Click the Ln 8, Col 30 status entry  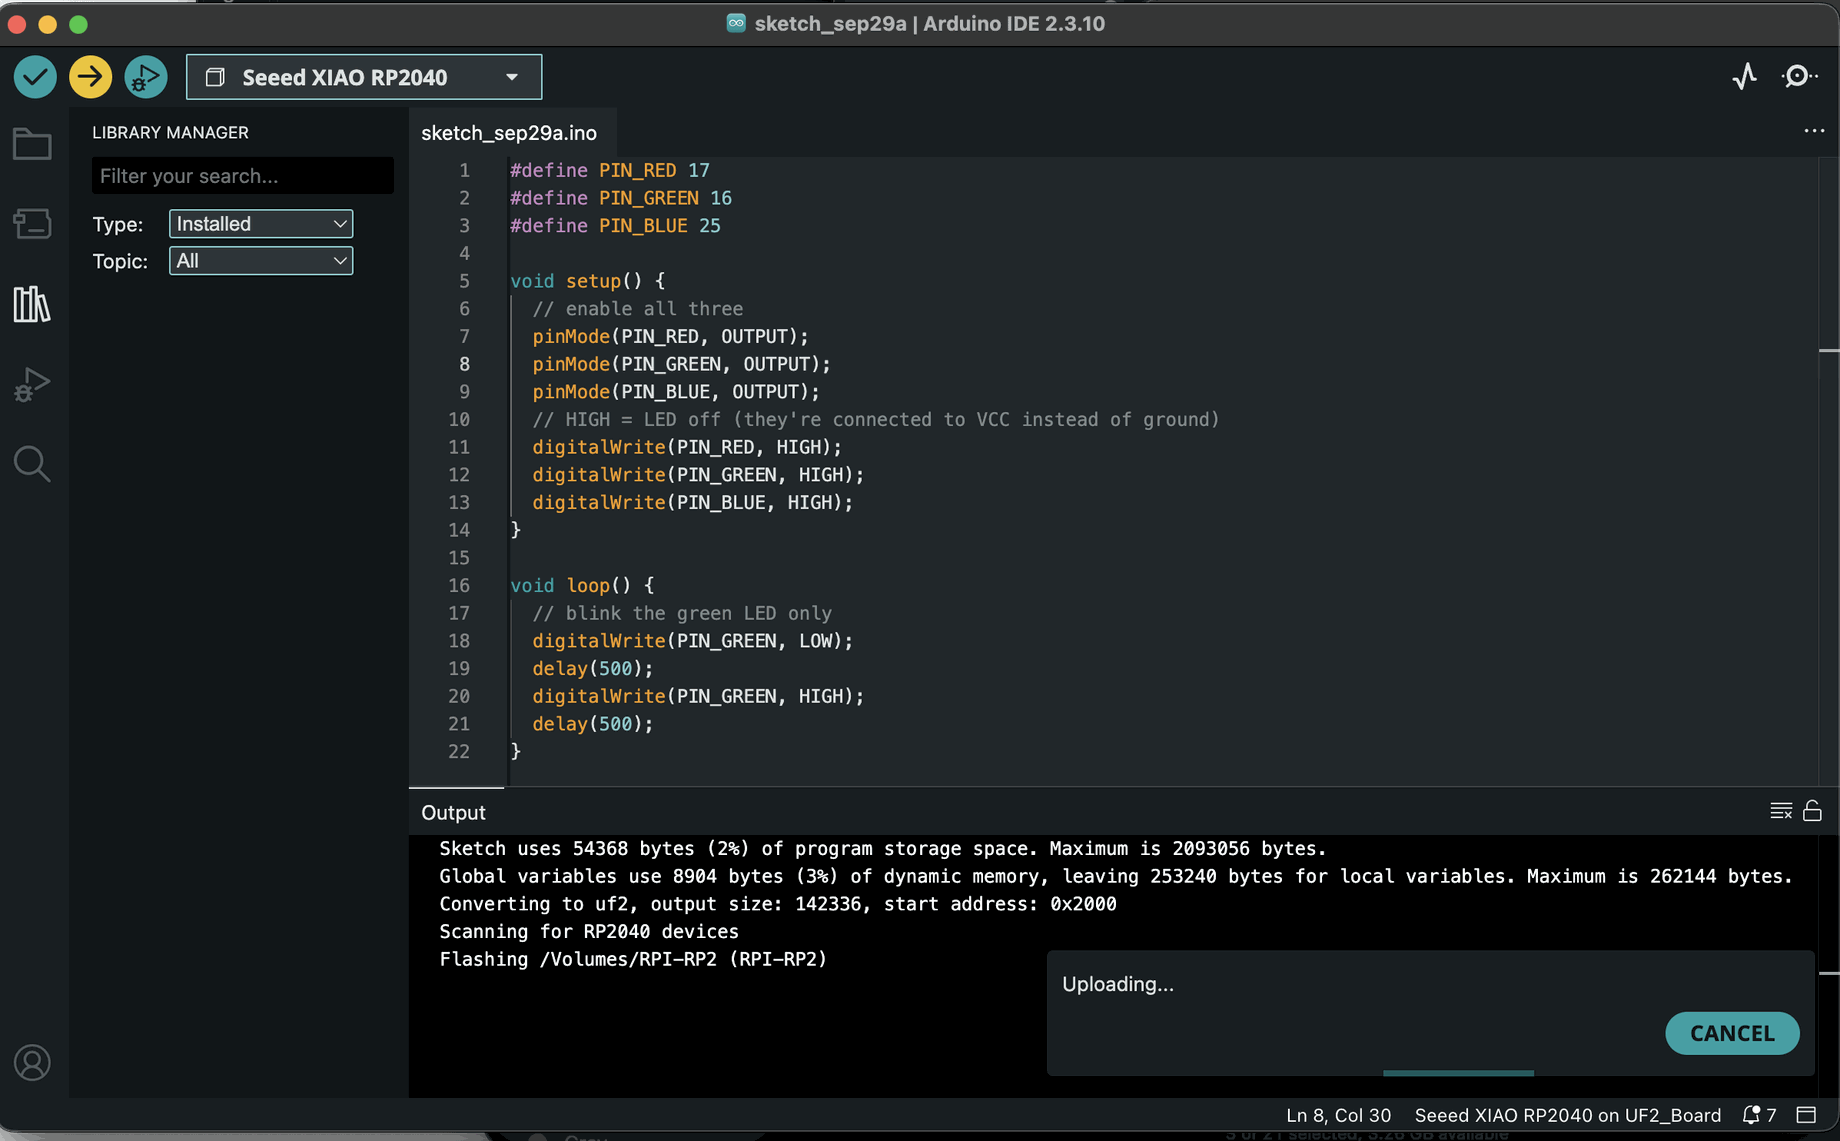[1338, 1115]
